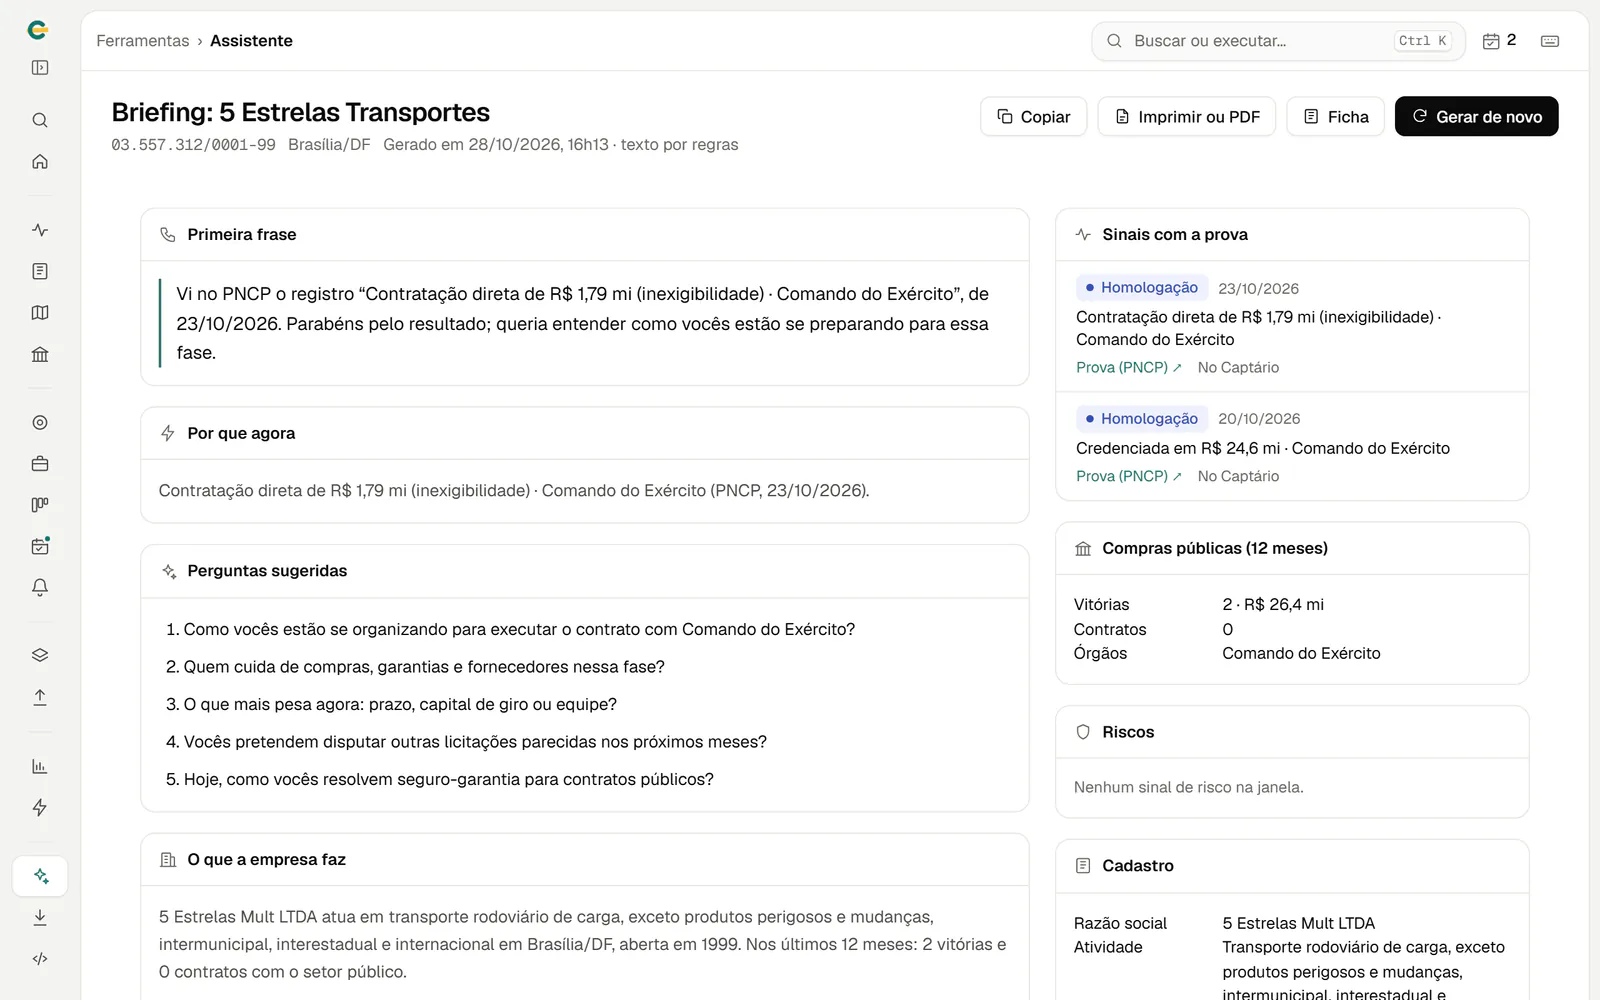Open the government building icon in sidebar
The image size is (1600, 1000).
40,354
